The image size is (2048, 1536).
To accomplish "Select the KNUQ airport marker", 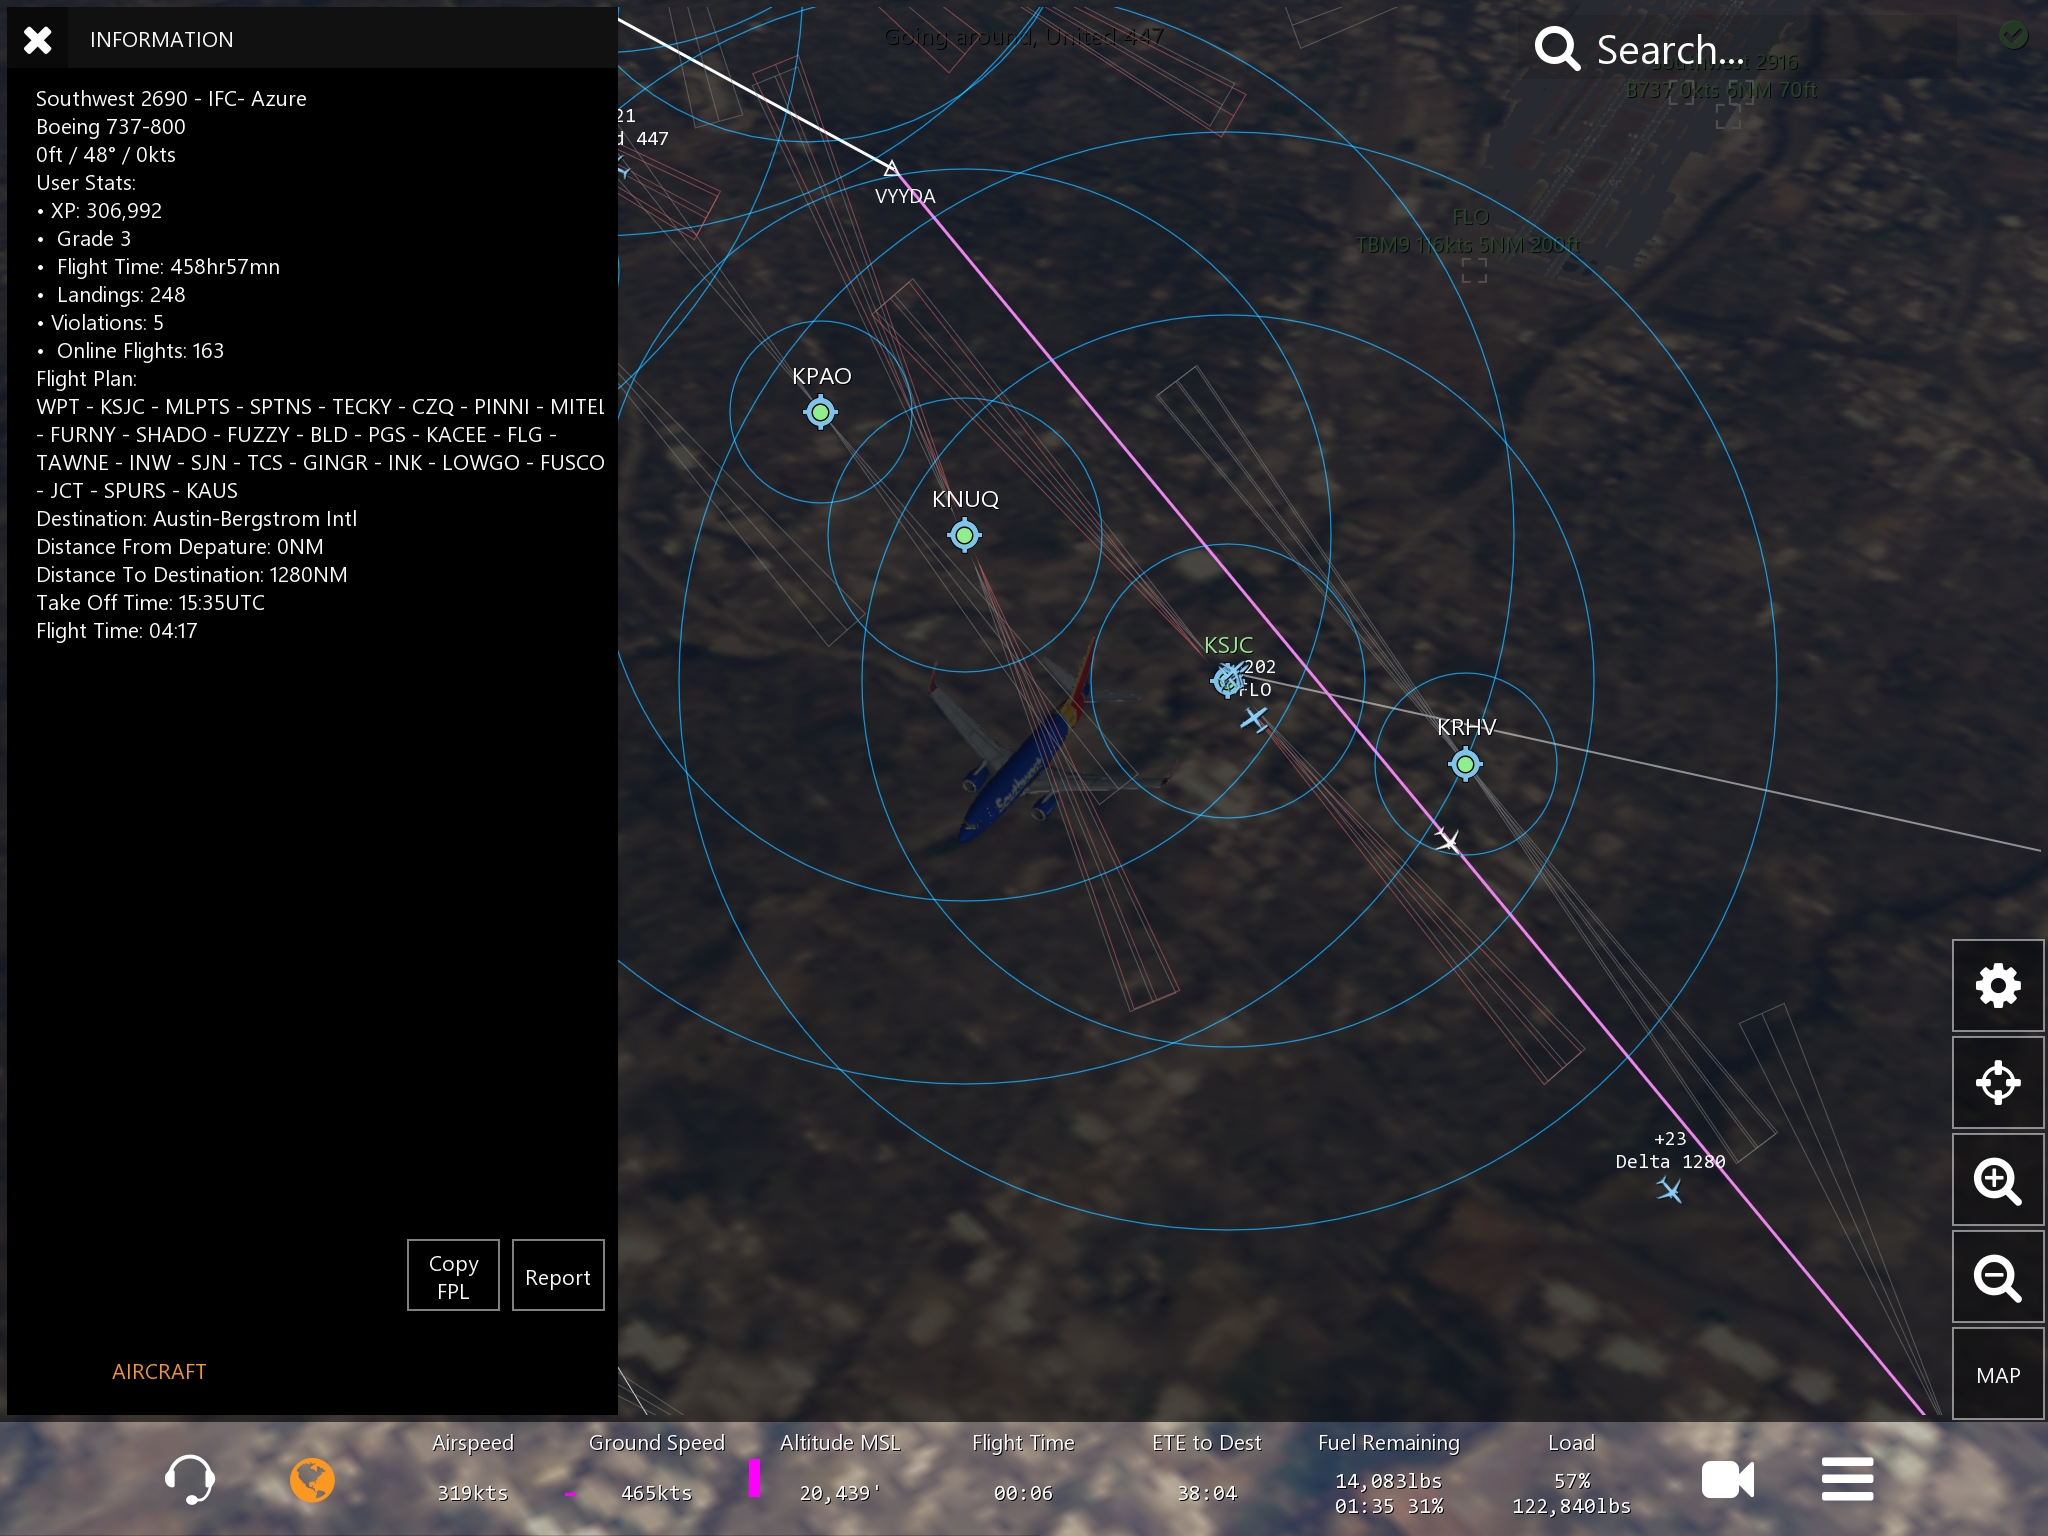I will coord(964,536).
